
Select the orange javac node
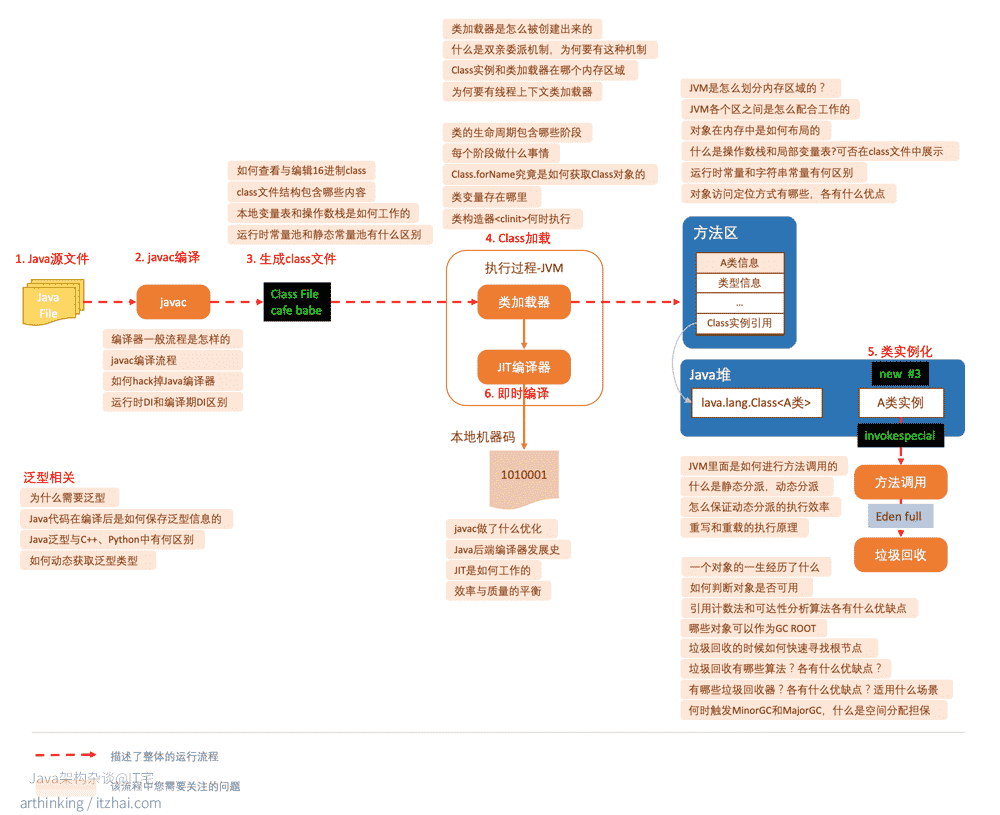pos(173,302)
